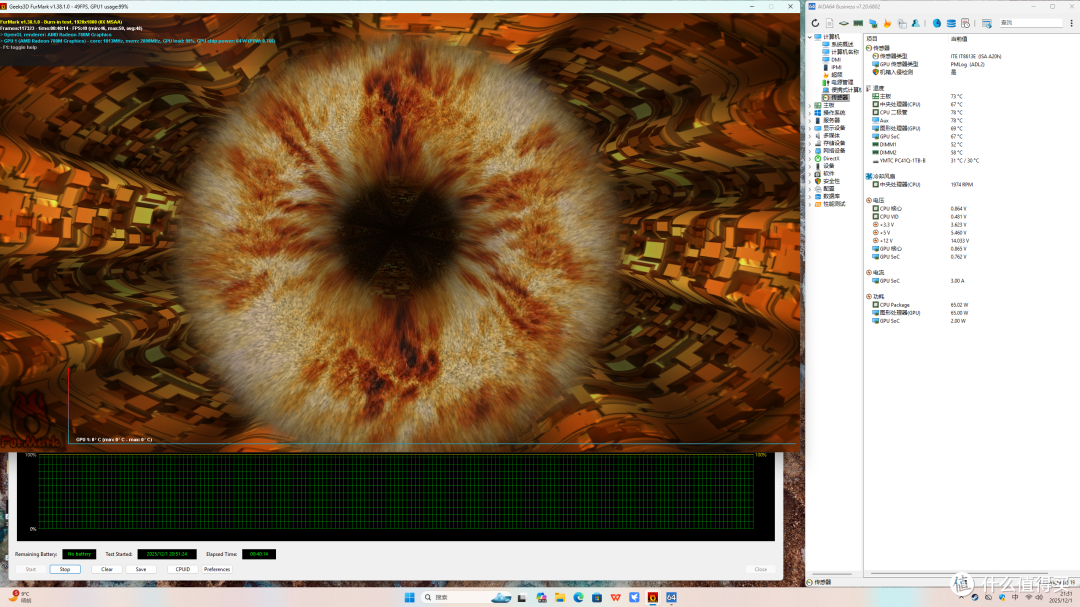Viewport: 1080px width, 607px height.
Task: Click the Save button in the stability test
Action: (x=141, y=569)
